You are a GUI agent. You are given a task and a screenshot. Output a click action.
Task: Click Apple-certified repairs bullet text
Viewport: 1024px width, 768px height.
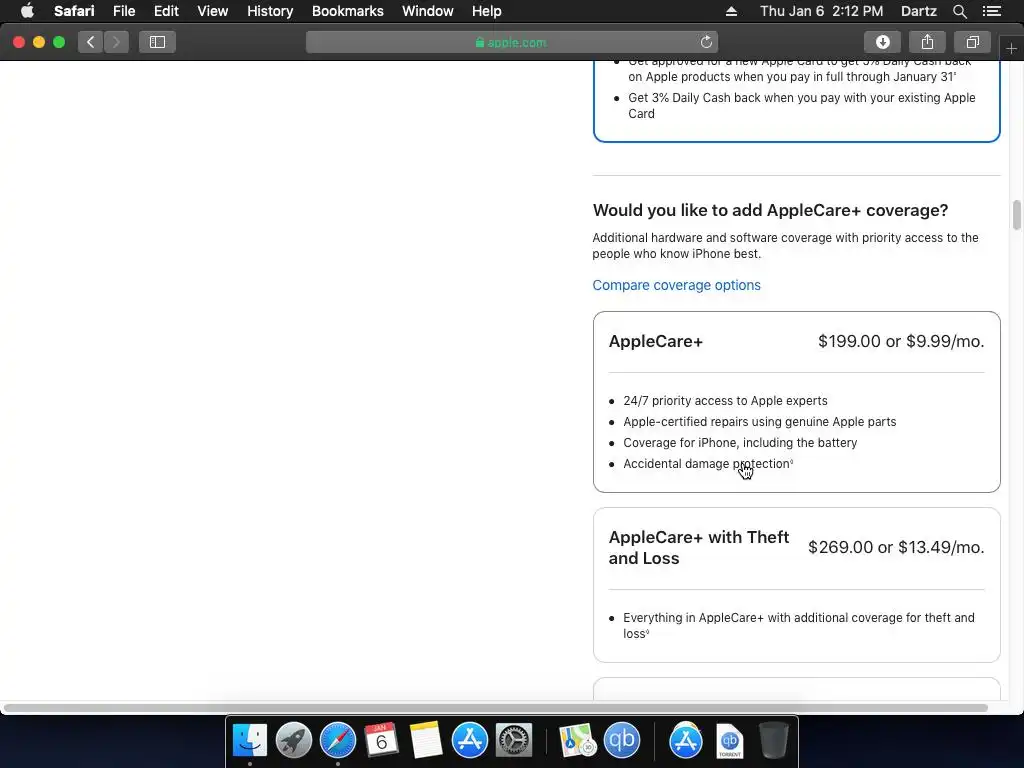point(760,422)
